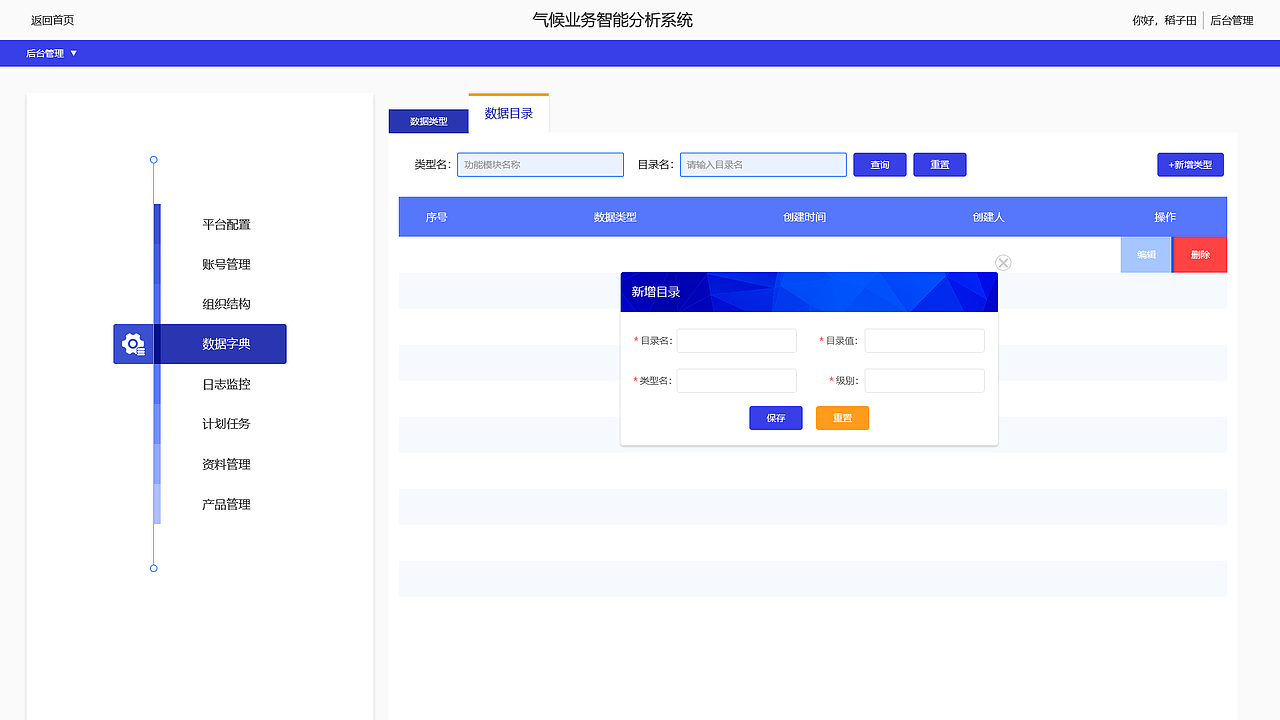Switch to the 数据类型 tab
The height and width of the screenshot is (720, 1280).
click(428, 121)
